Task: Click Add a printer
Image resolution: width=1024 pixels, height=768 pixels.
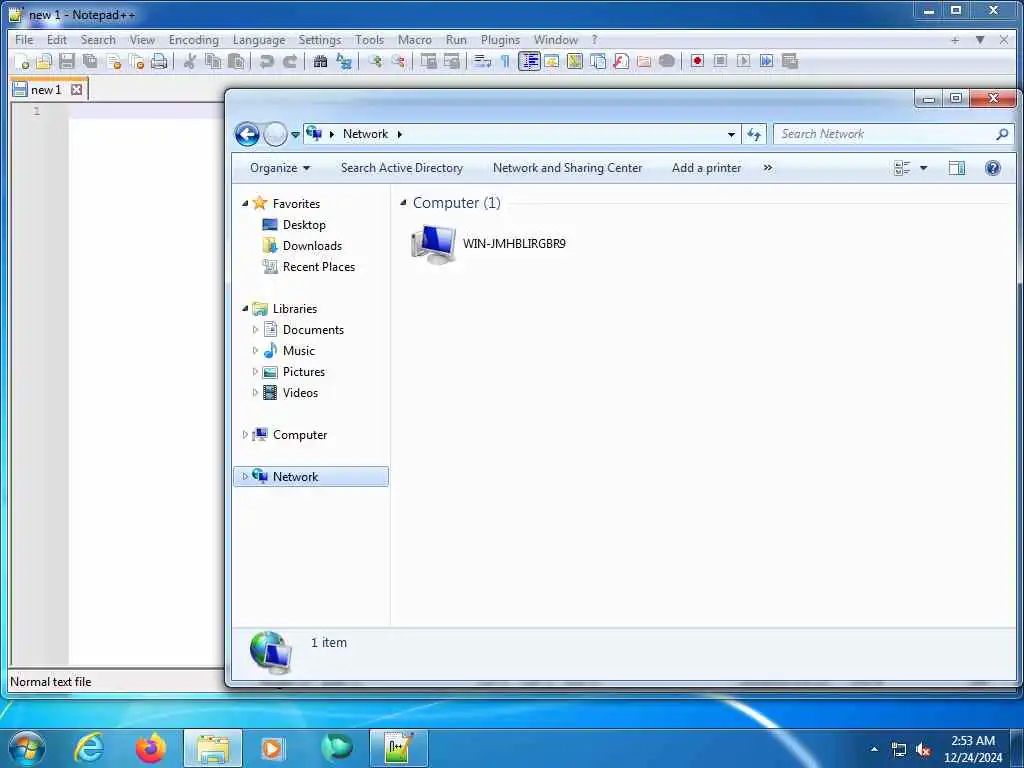Action: pyautogui.click(x=706, y=168)
